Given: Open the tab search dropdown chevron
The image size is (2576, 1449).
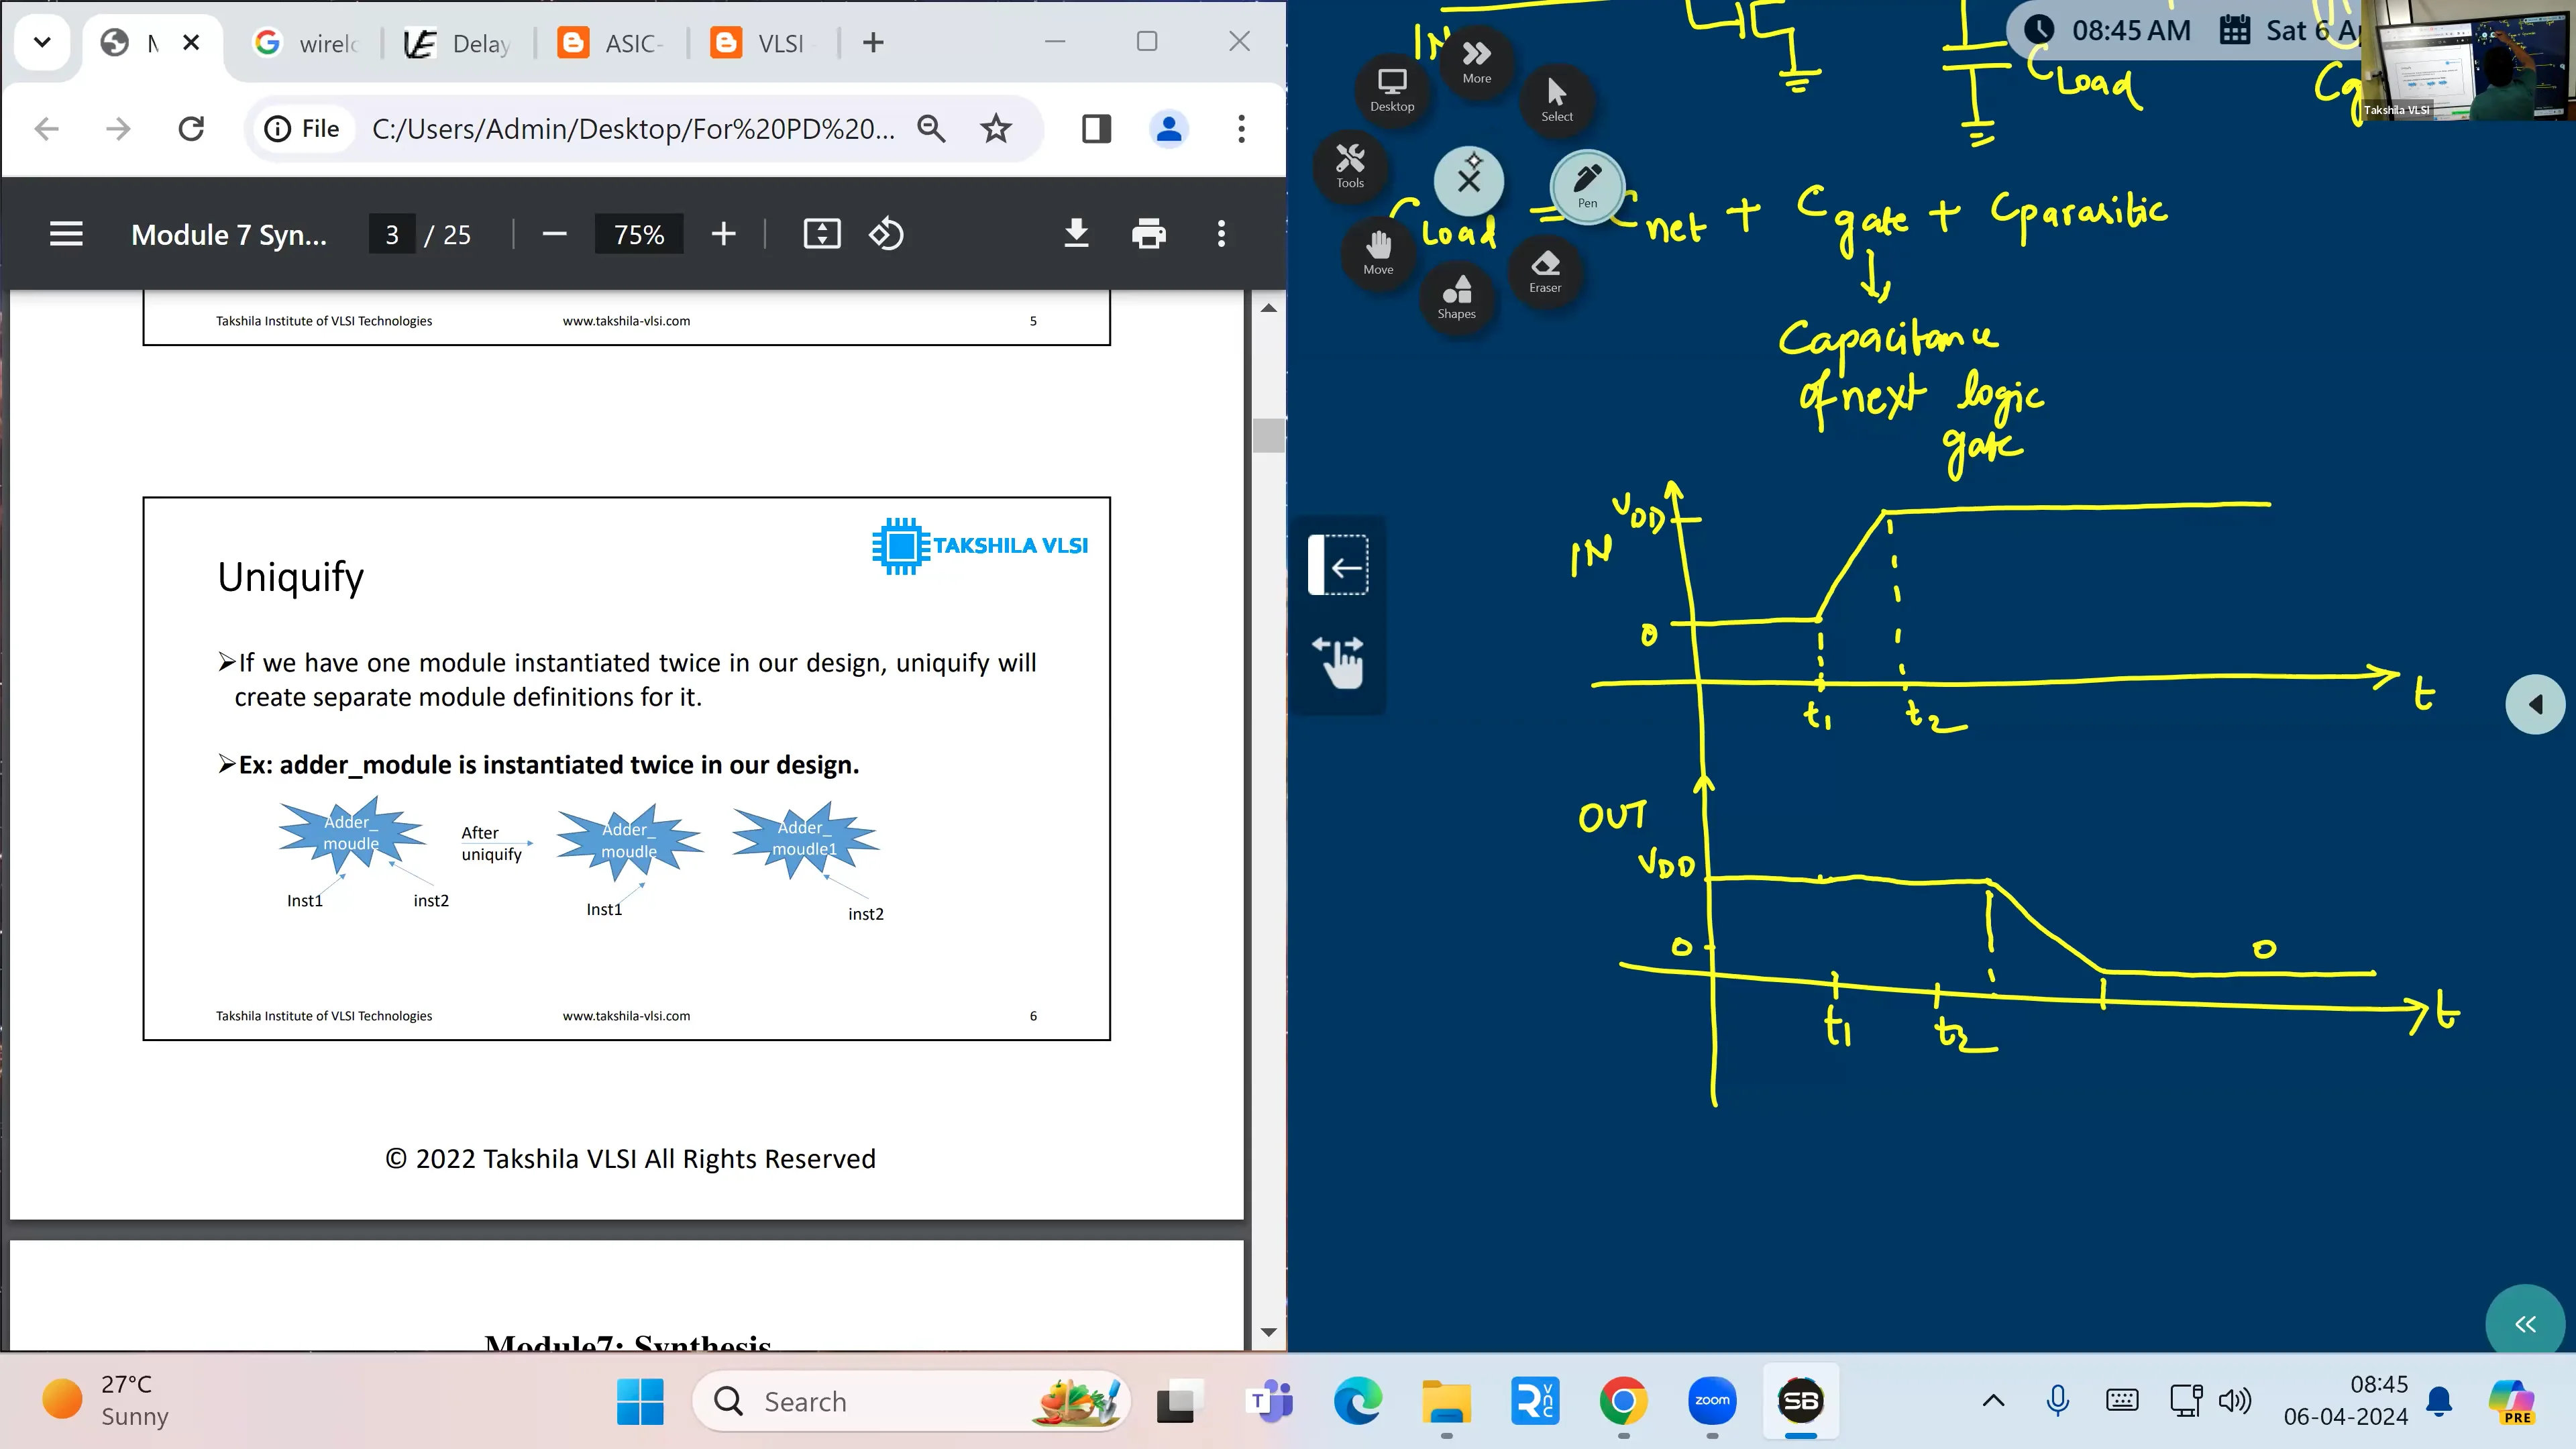Looking at the screenshot, I should coord(42,42).
